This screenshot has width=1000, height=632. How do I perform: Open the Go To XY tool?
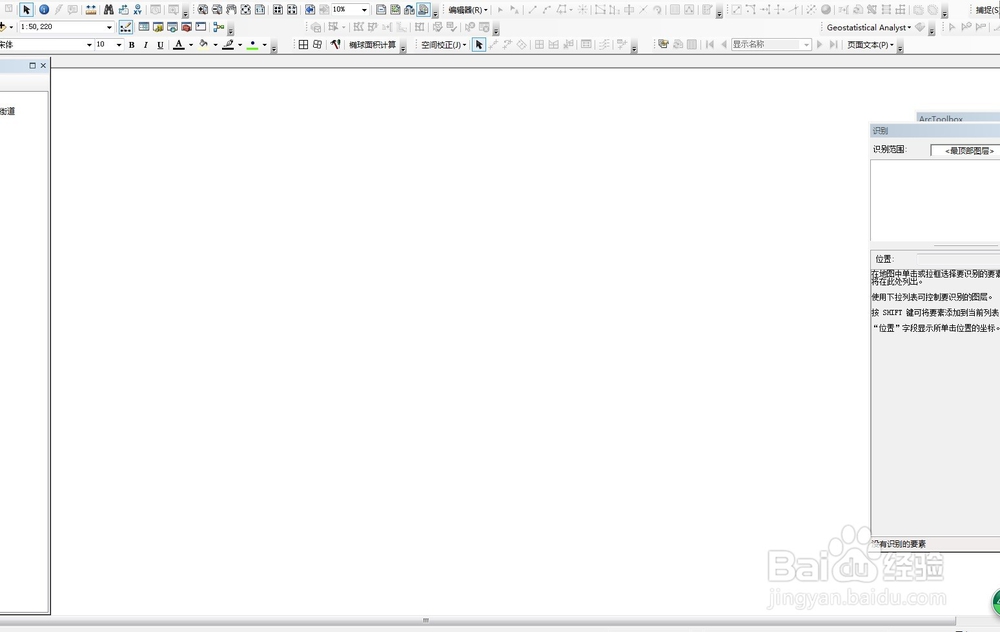138,10
